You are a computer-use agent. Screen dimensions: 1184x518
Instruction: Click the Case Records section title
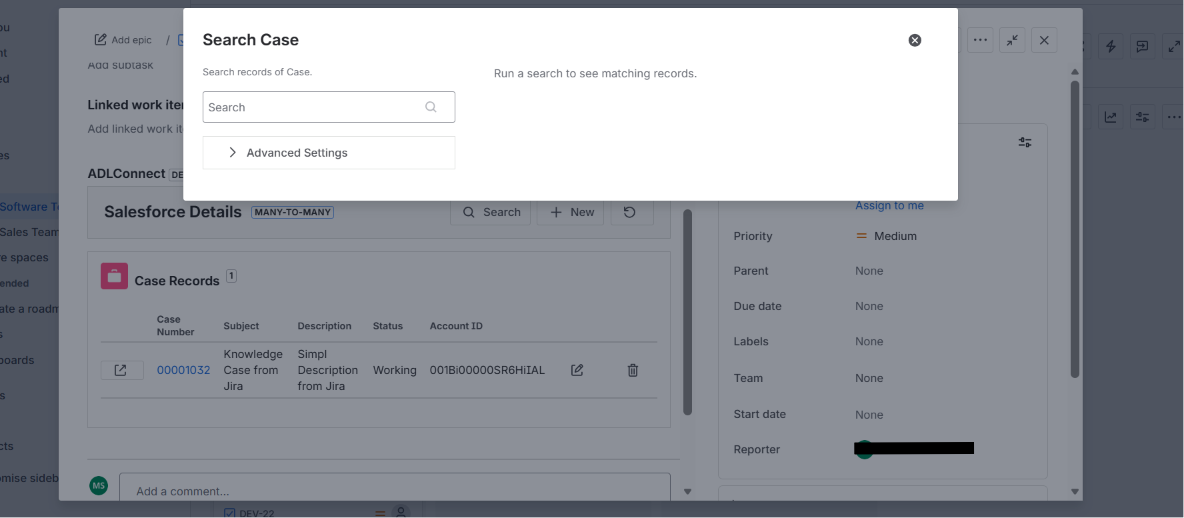click(x=177, y=281)
